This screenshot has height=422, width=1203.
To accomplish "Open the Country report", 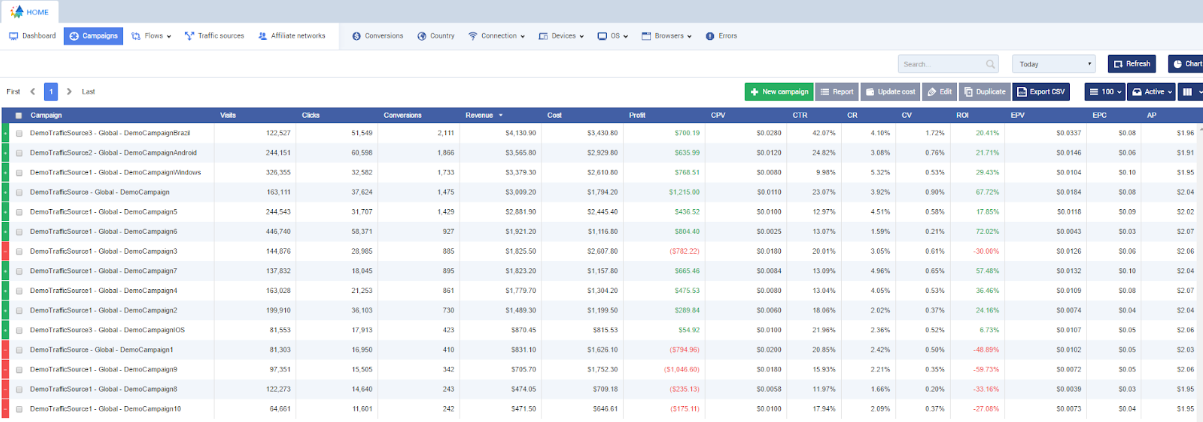I will point(436,36).
